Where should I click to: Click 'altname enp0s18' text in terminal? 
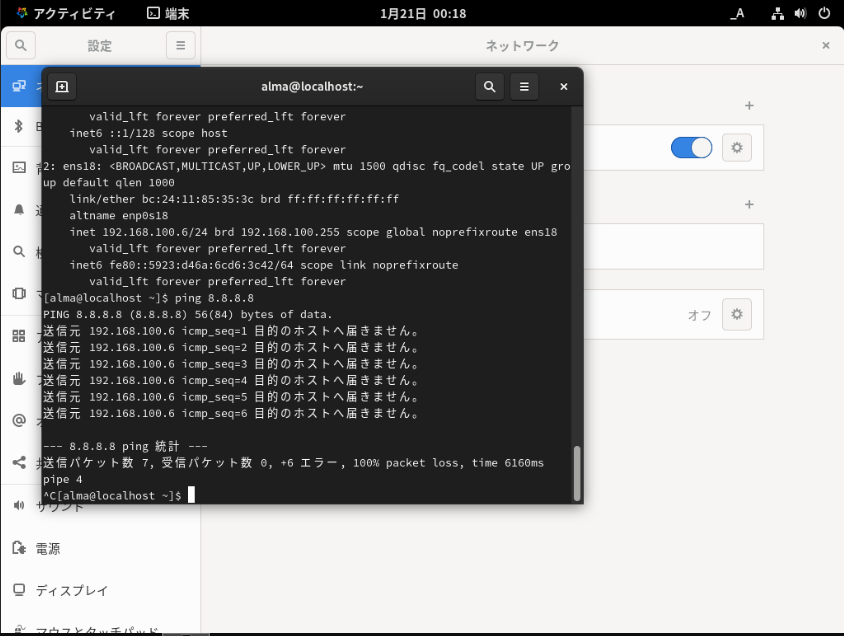[x=118, y=216]
